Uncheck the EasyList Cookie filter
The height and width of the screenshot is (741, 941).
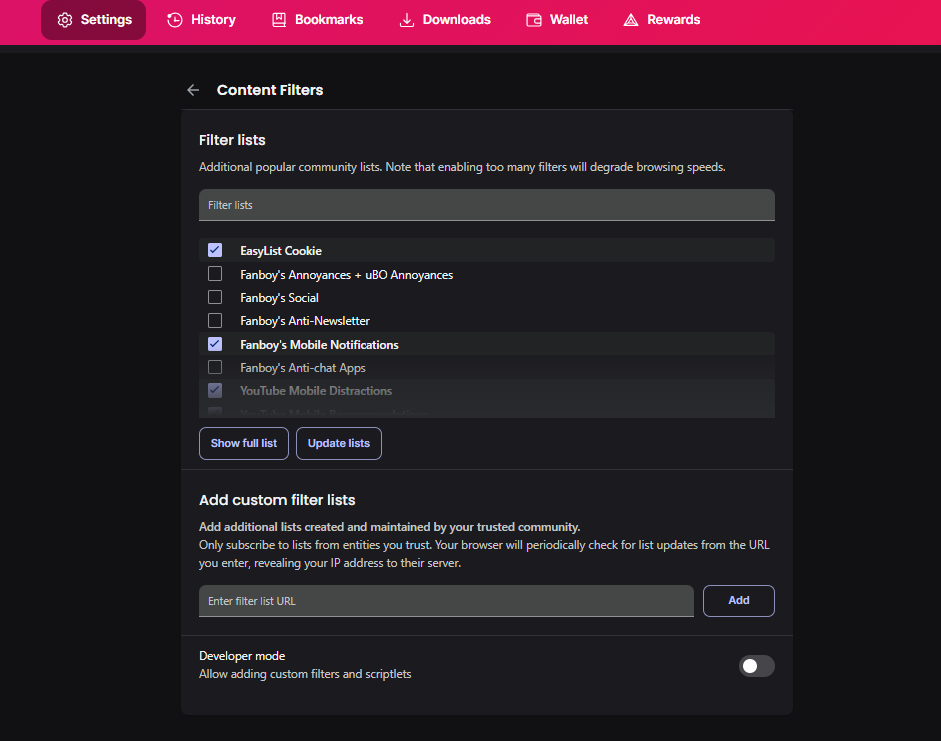point(215,250)
